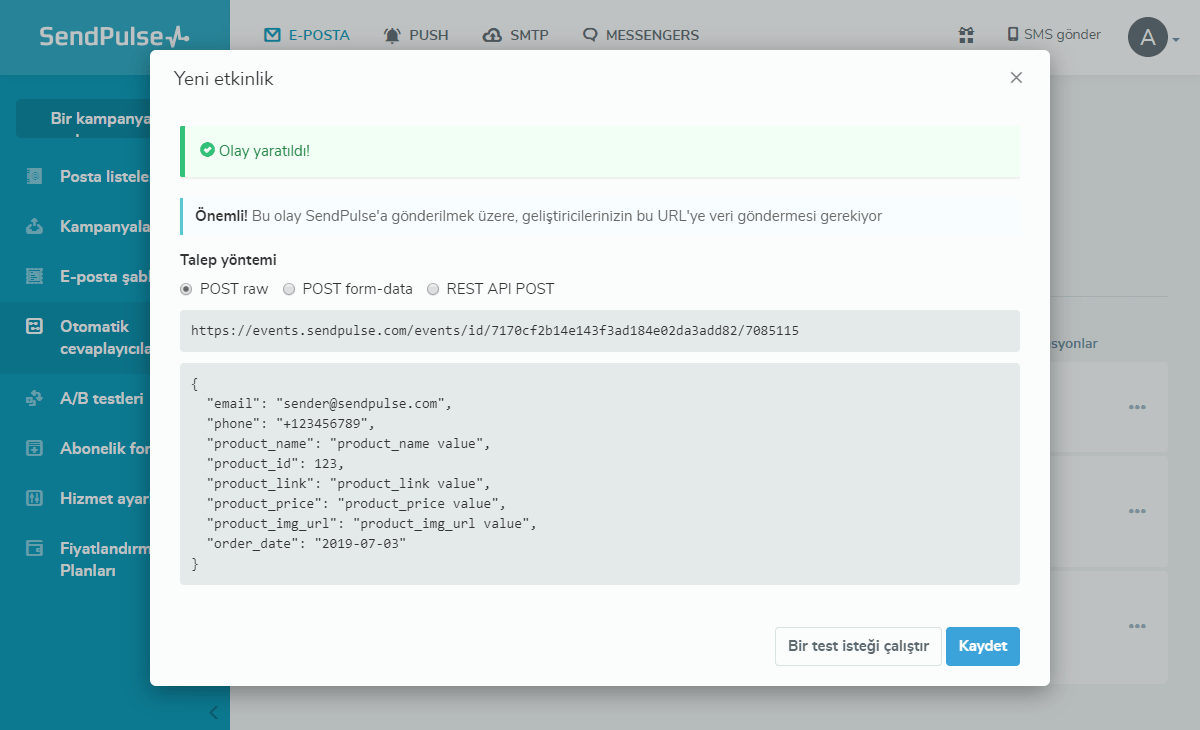Select the POST form-data radio option
The height and width of the screenshot is (730, 1200).
(289, 289)
